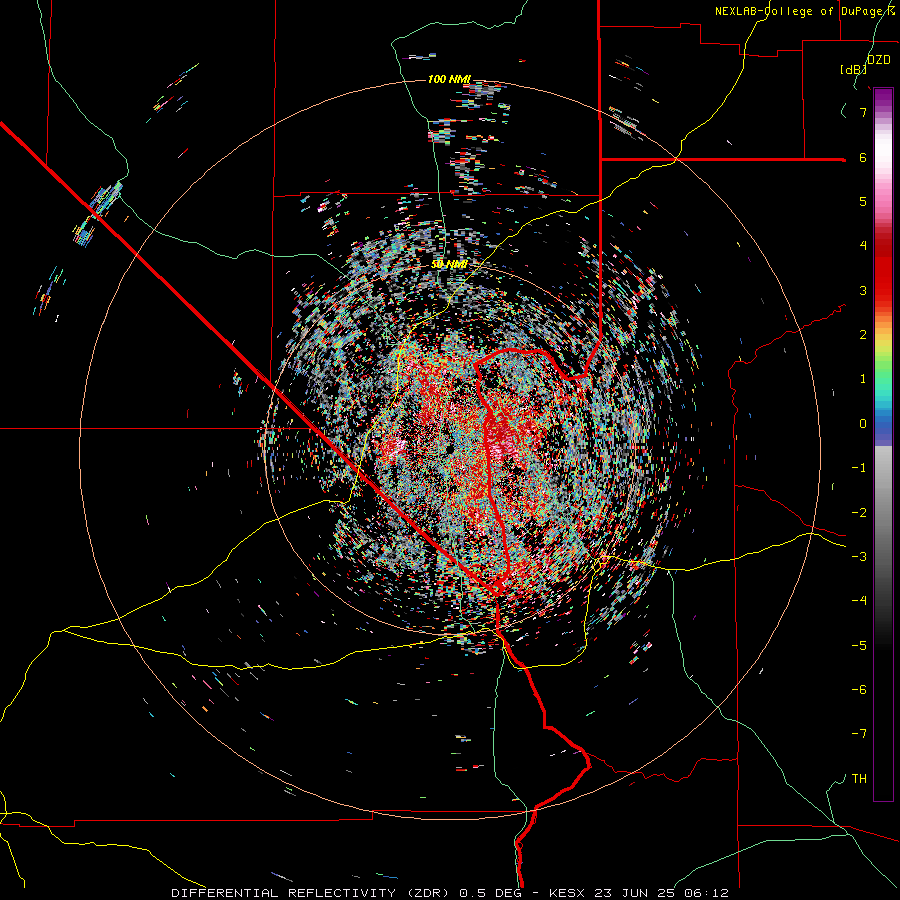900x900 pixels.
Task: Click the -6 value on the color scale
Action: click(x=859, y=690)
